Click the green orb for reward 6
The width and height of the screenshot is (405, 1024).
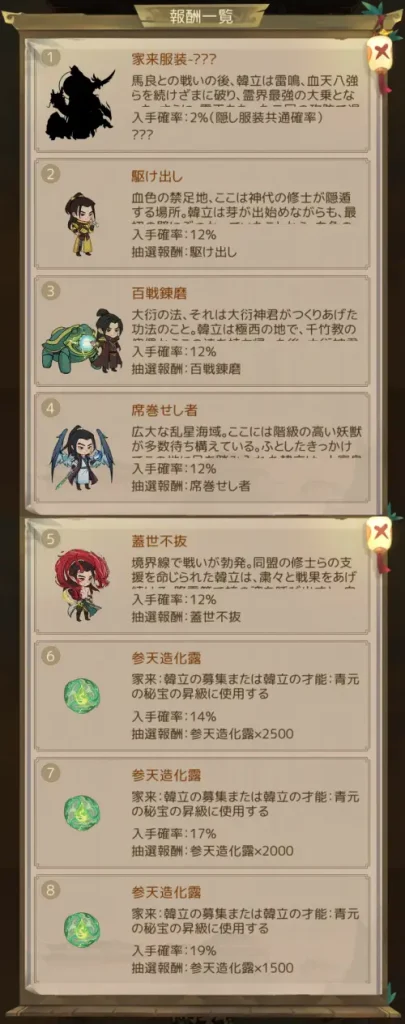[82, 696]
